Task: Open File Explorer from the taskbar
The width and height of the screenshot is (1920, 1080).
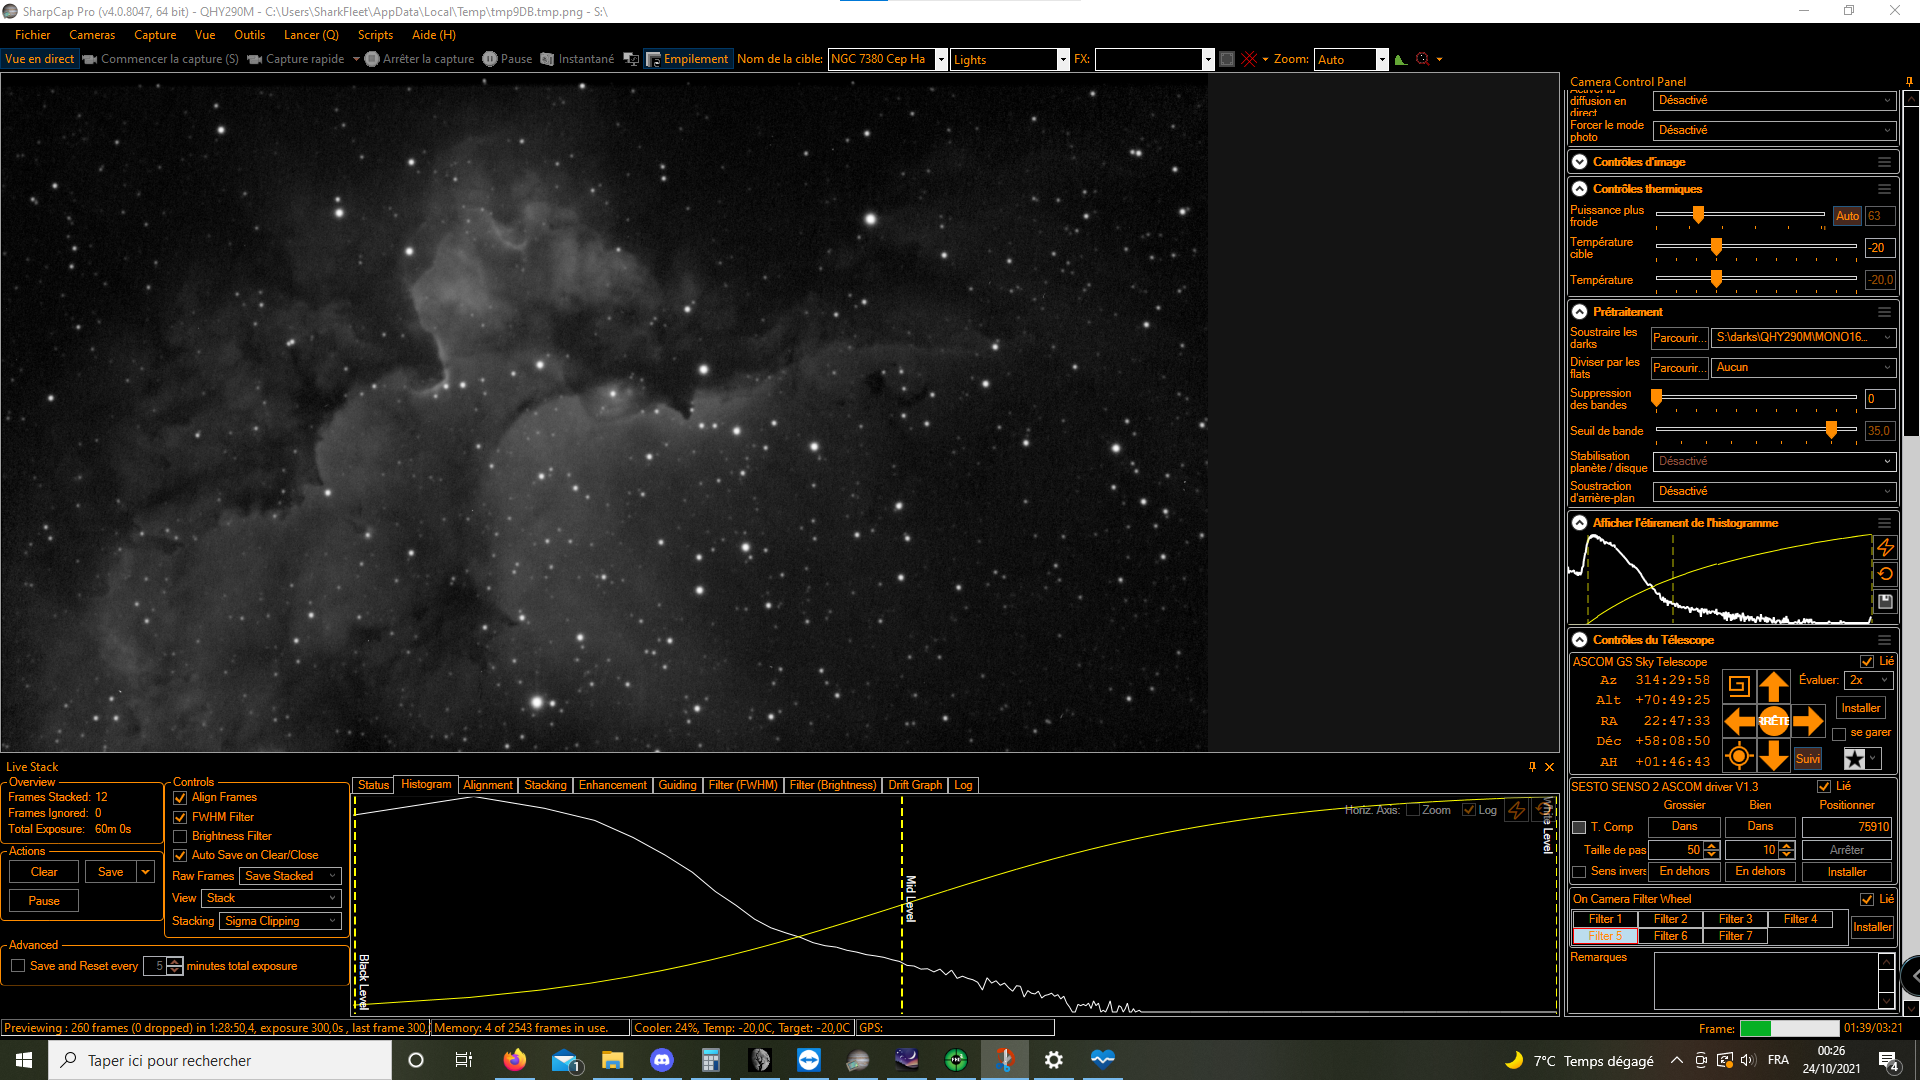Action: [613, 1060]
